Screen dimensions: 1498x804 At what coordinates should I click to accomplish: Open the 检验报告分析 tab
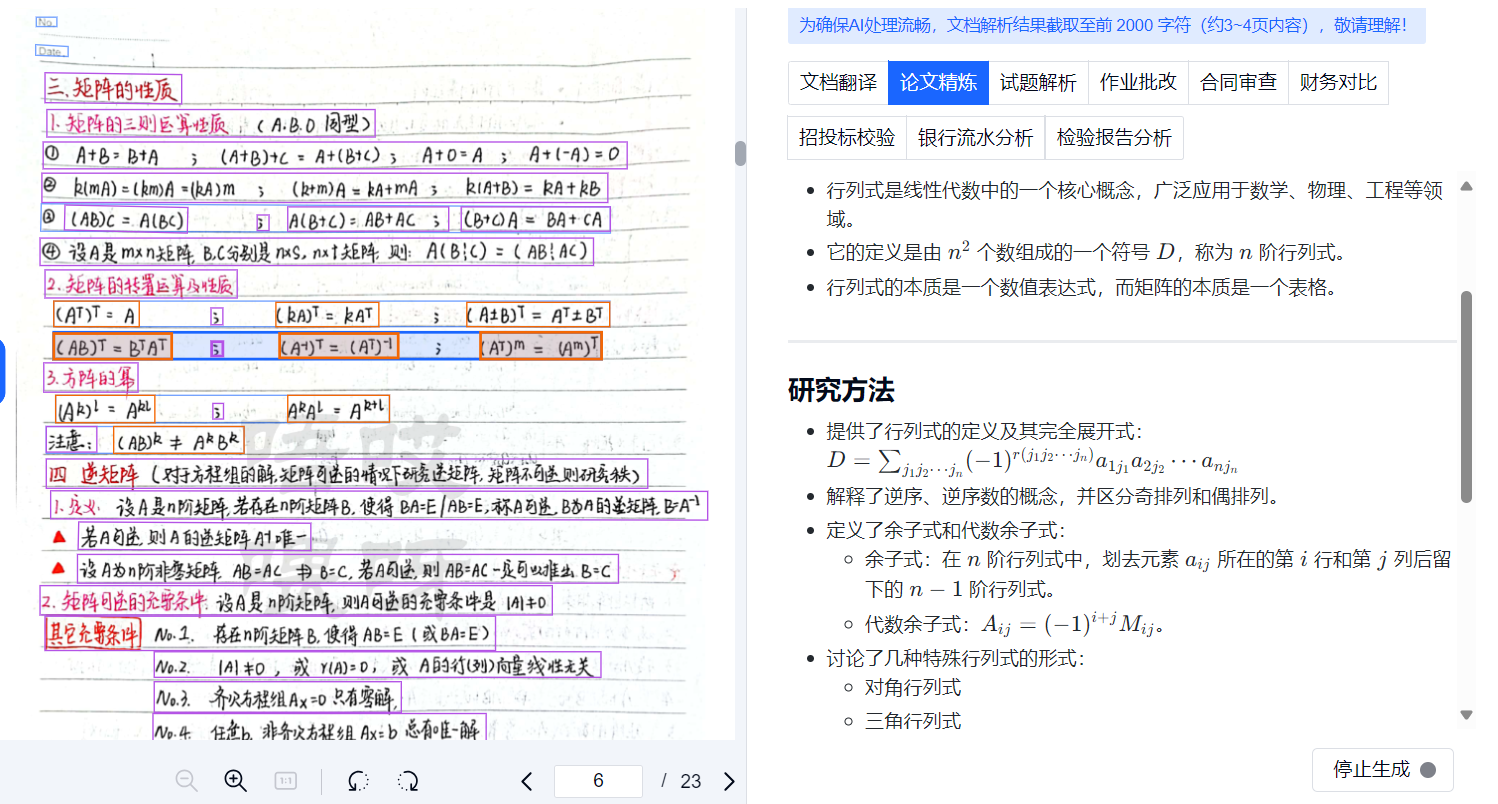1114,138
